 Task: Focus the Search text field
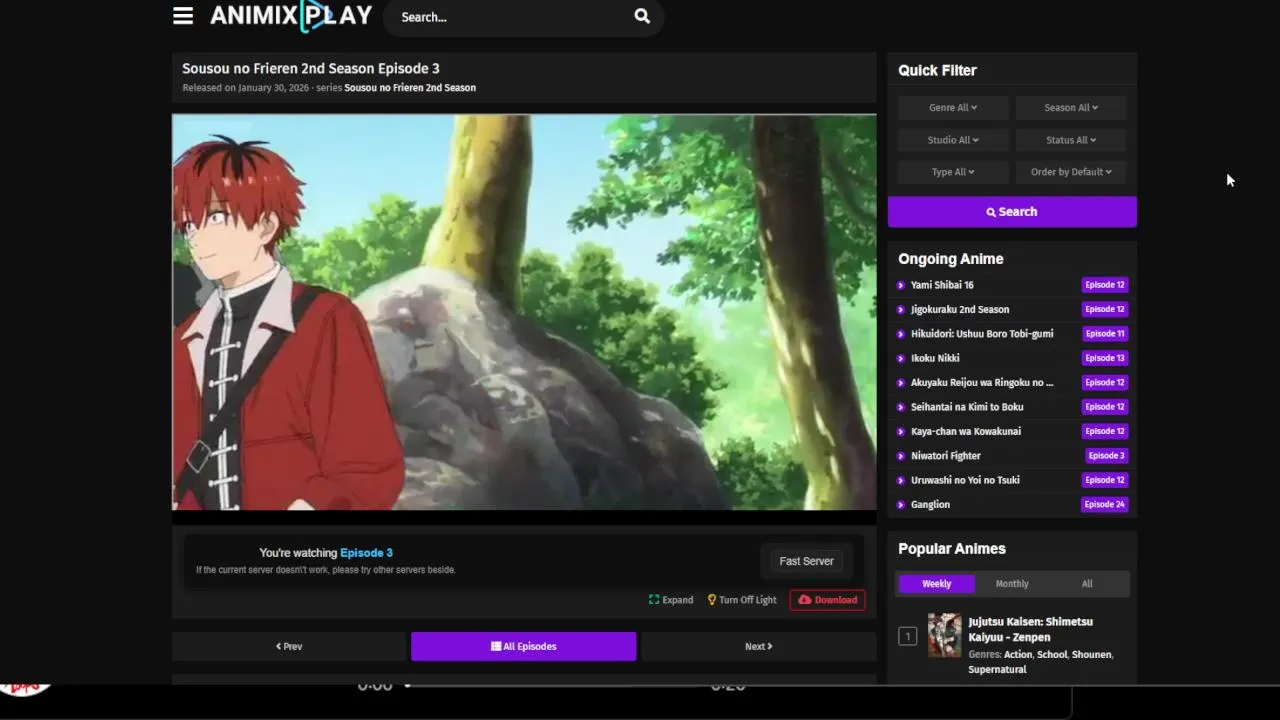tap(510, 17)
